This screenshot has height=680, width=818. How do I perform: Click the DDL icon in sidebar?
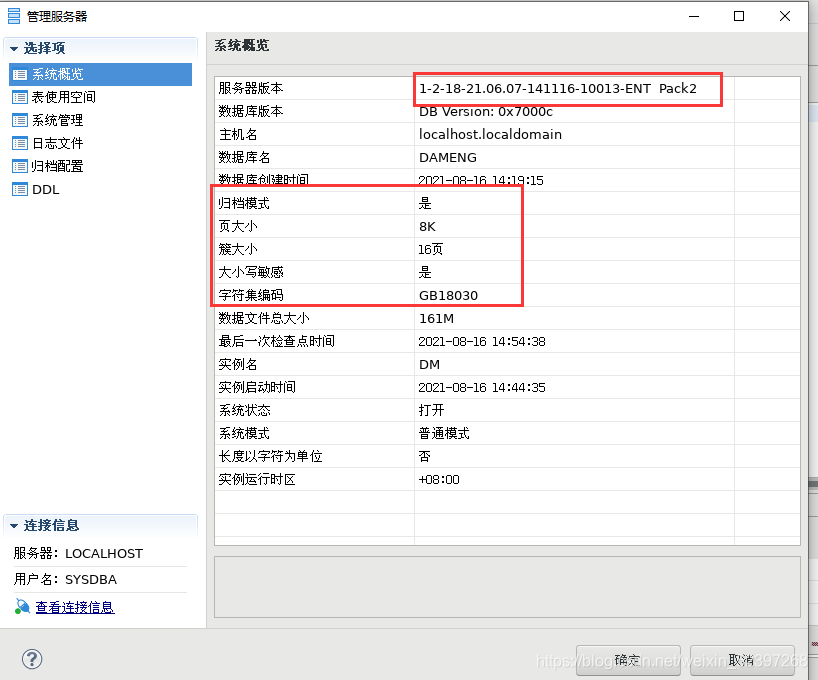[20, 189]
